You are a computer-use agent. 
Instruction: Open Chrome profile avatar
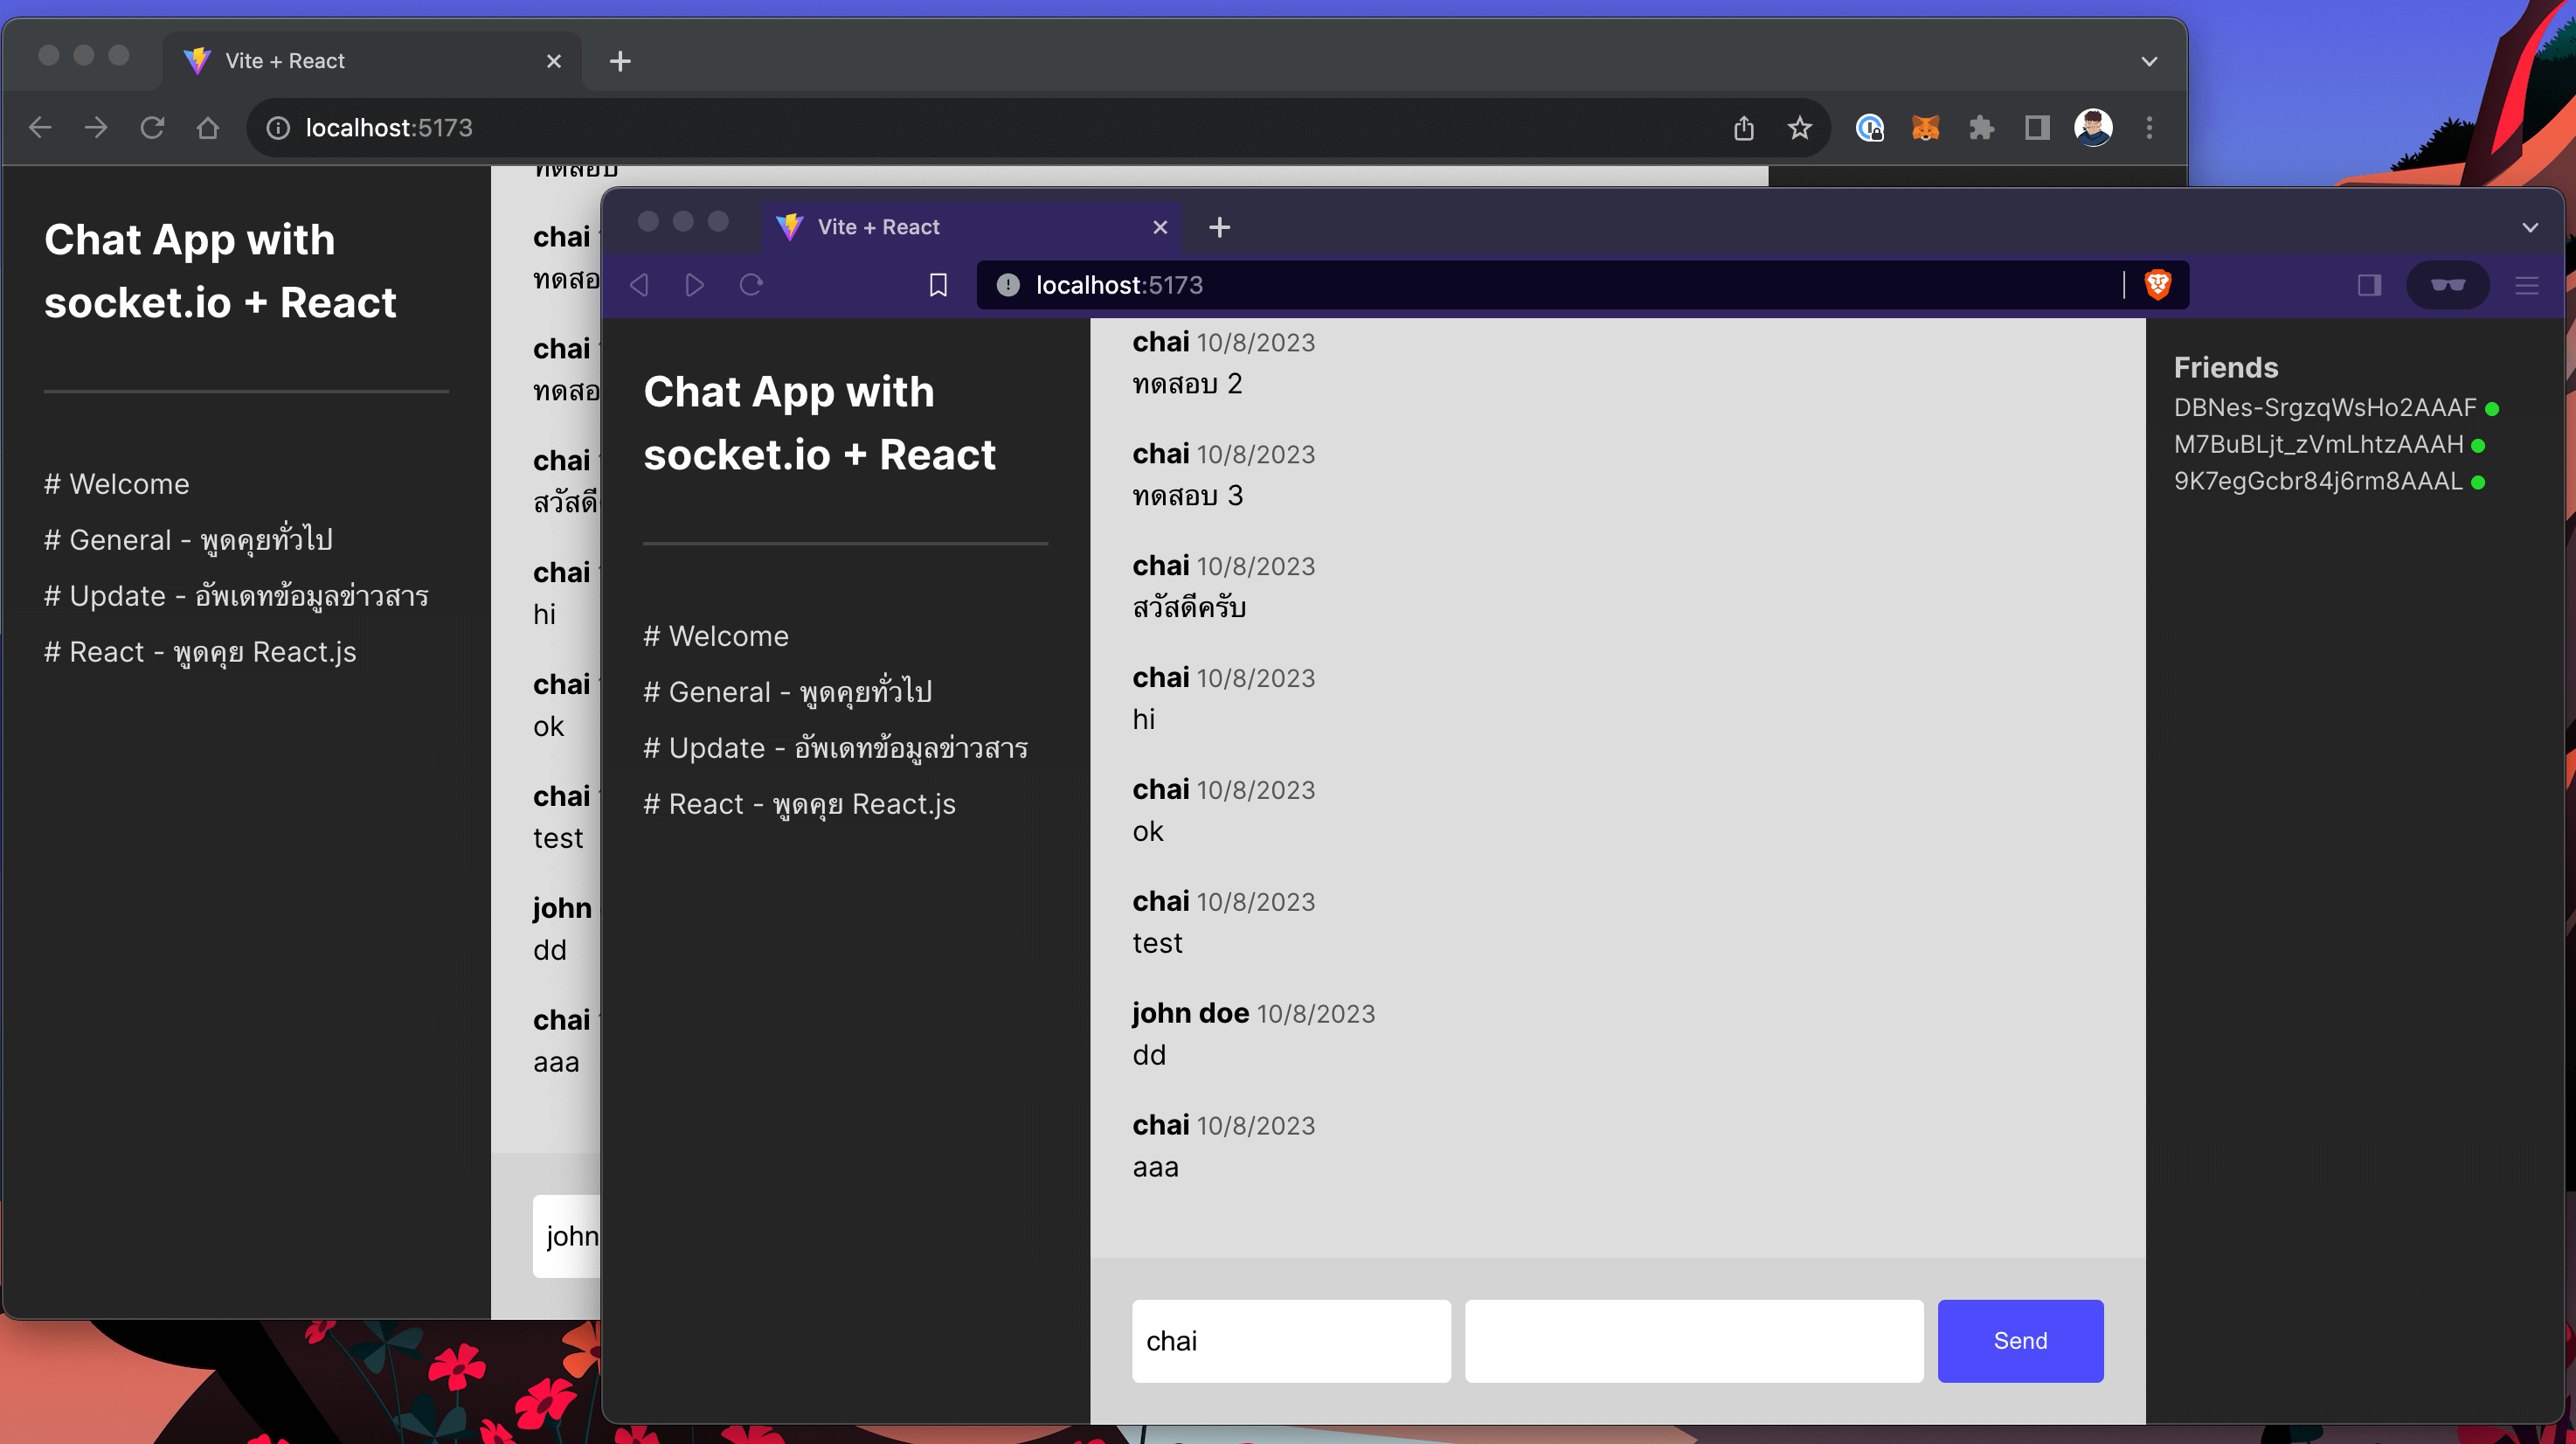click(2093, 128)
